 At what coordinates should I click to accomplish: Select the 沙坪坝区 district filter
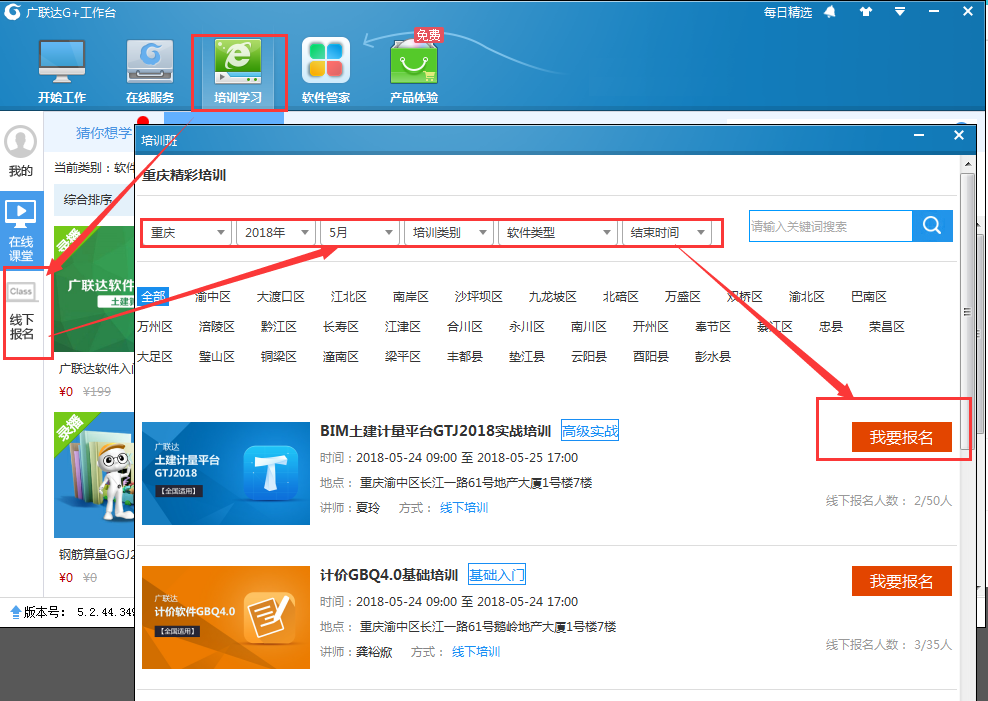[479, 297]
